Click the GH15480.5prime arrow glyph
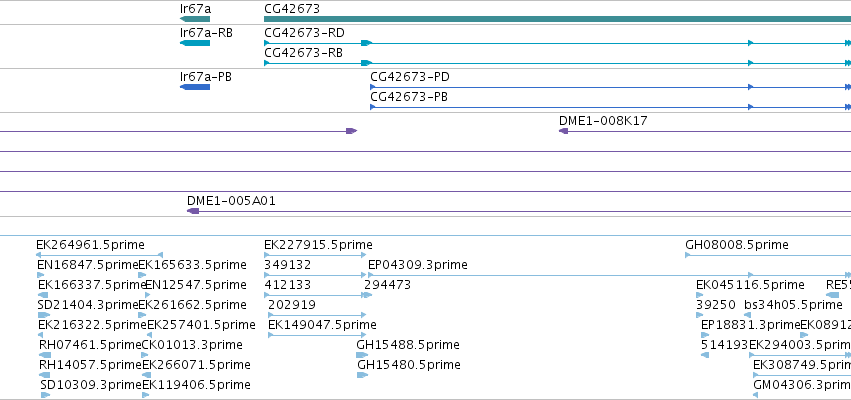 tap(362, 375)
